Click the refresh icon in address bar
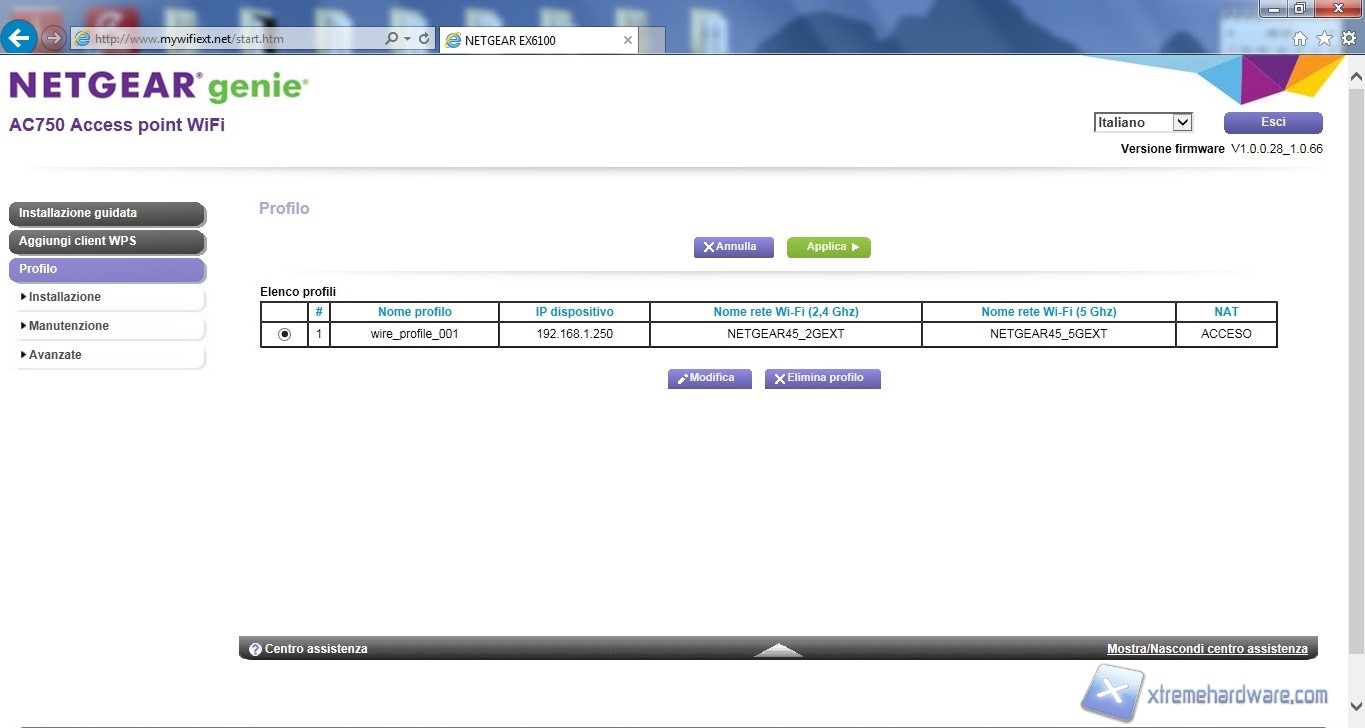This screenshot has width=1365, height=728. 424,39
